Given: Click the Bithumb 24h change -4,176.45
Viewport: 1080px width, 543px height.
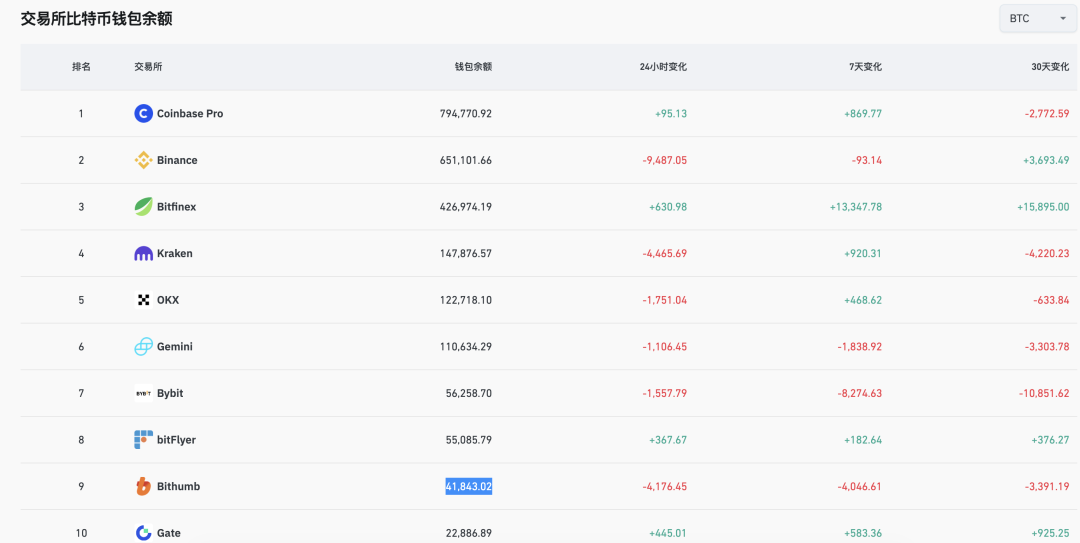Looking at the screenshot, I should tap(664, 486).
